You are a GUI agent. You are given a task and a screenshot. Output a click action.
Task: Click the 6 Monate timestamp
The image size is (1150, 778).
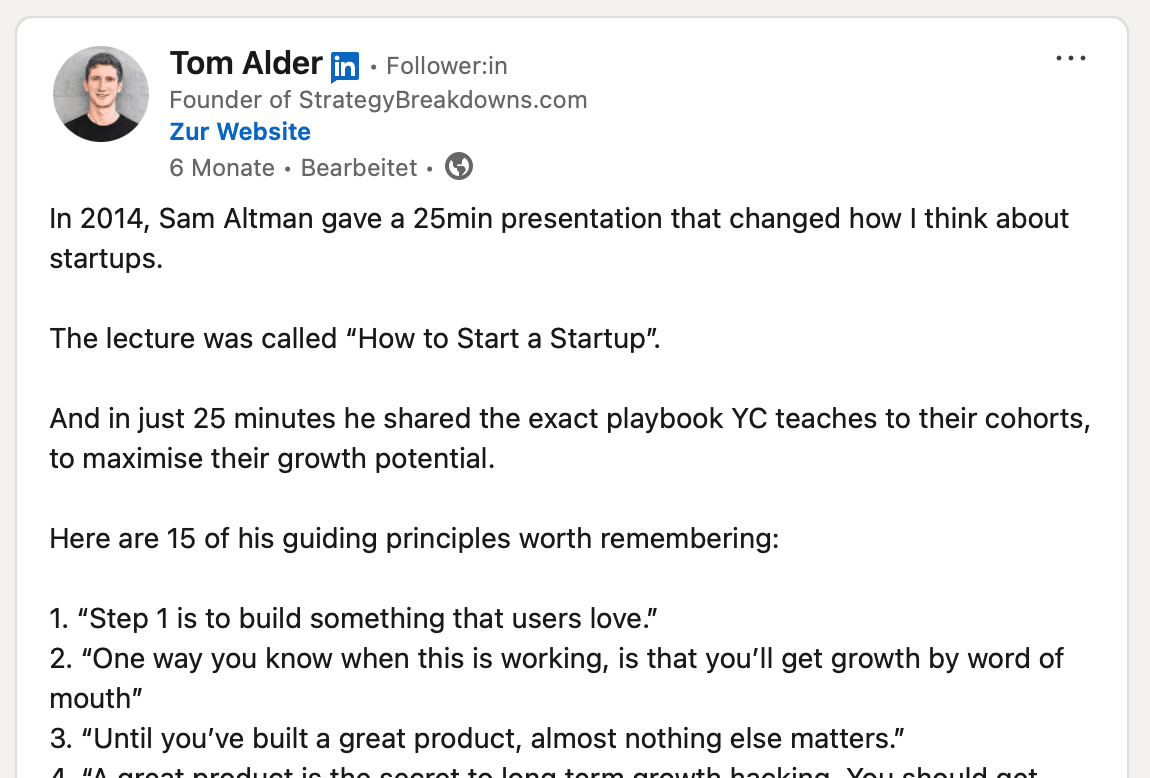coord(222,167)
